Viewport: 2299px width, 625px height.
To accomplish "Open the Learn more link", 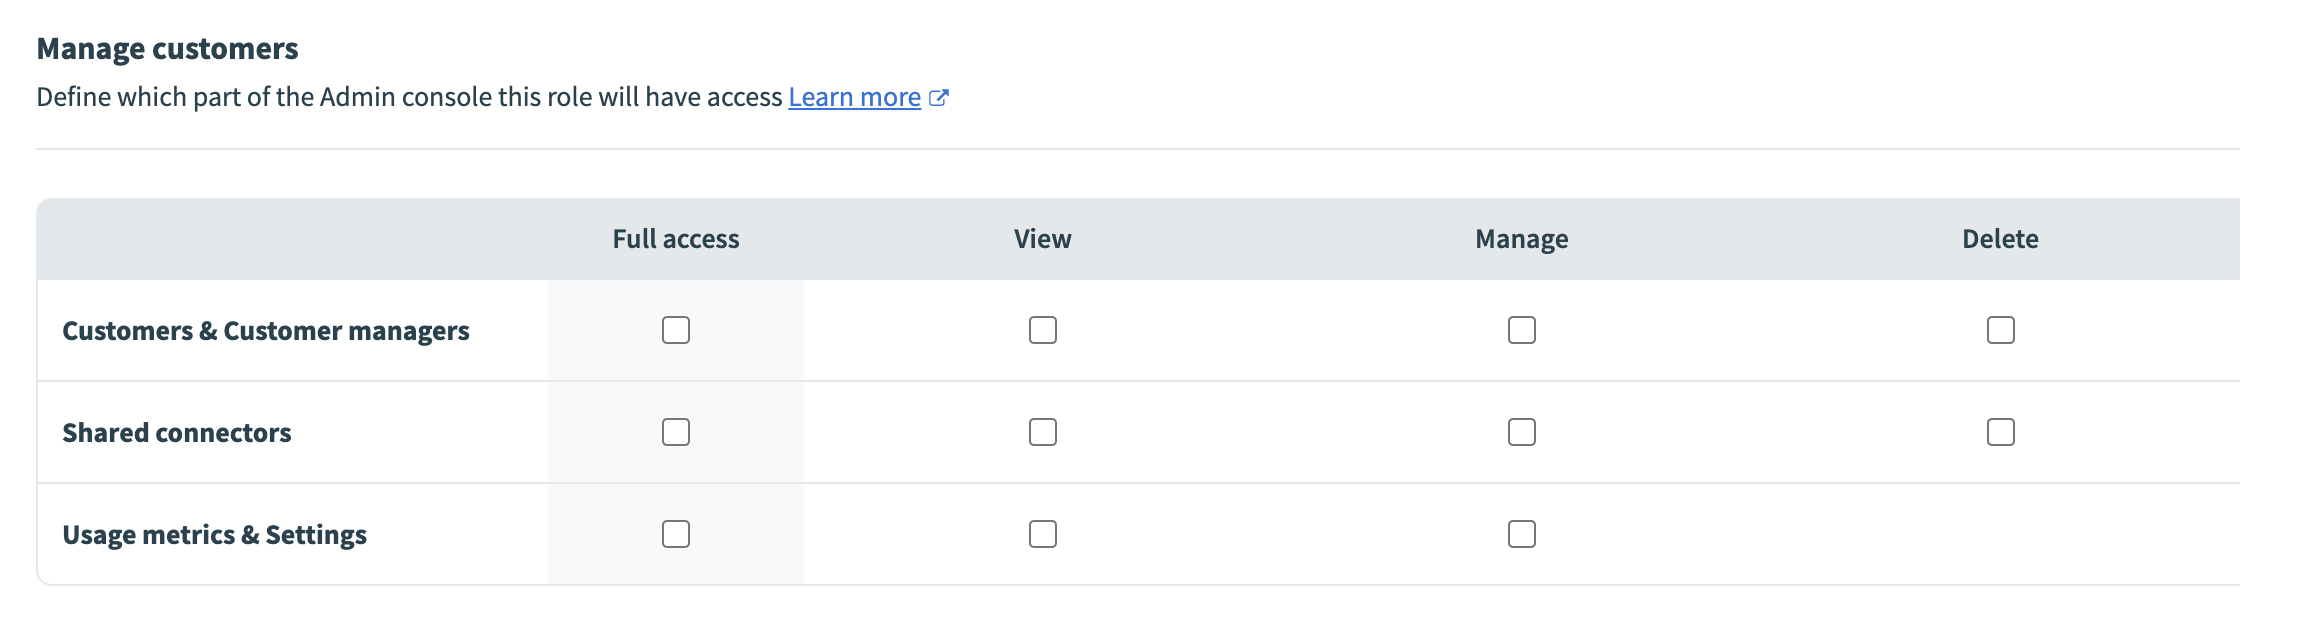I will point(854,97).
